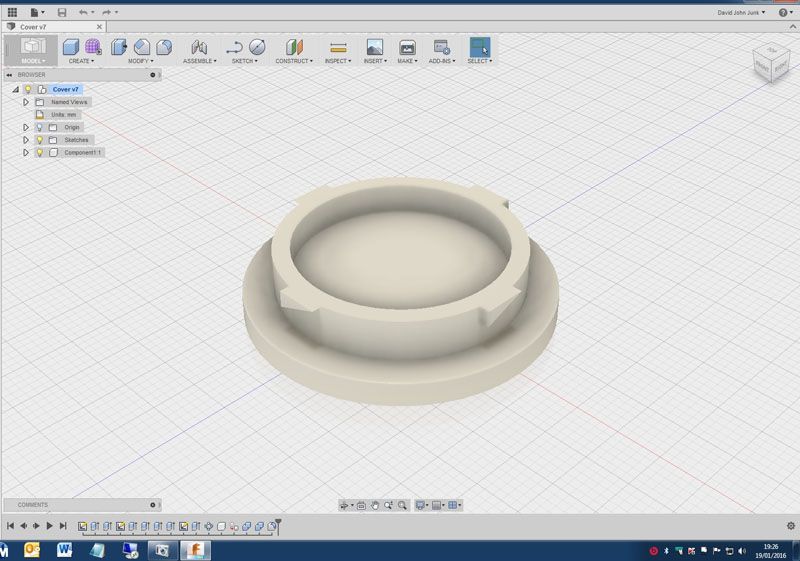Open the CONSTRUCT menu
Viewport: 800px width, 561px height.
[294, 61]
